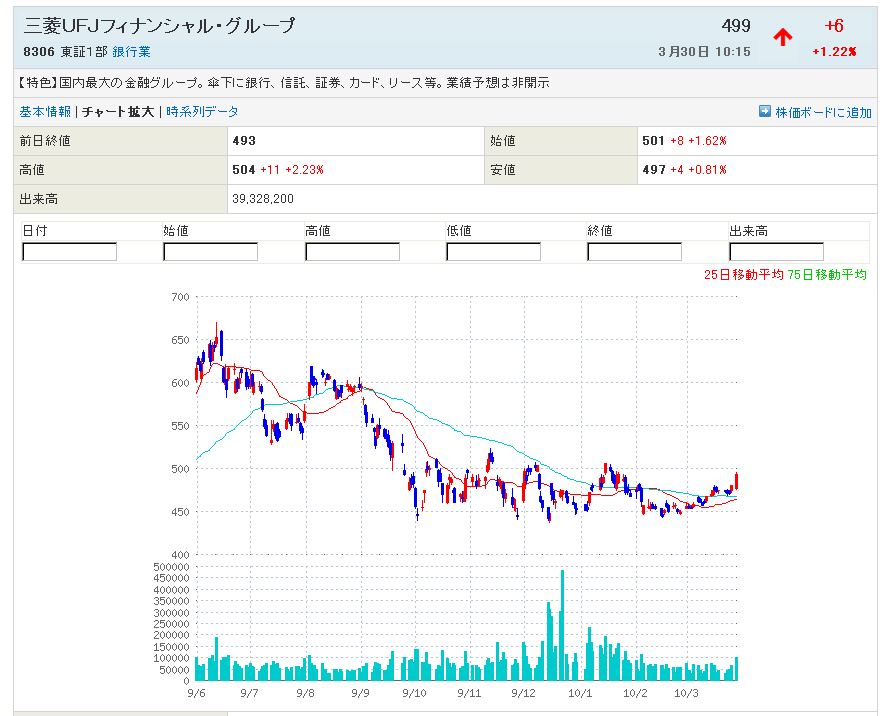Click the stock code 8306
Image resolution: width=882 pixels, height=716 pixels.
click(39, 52)
